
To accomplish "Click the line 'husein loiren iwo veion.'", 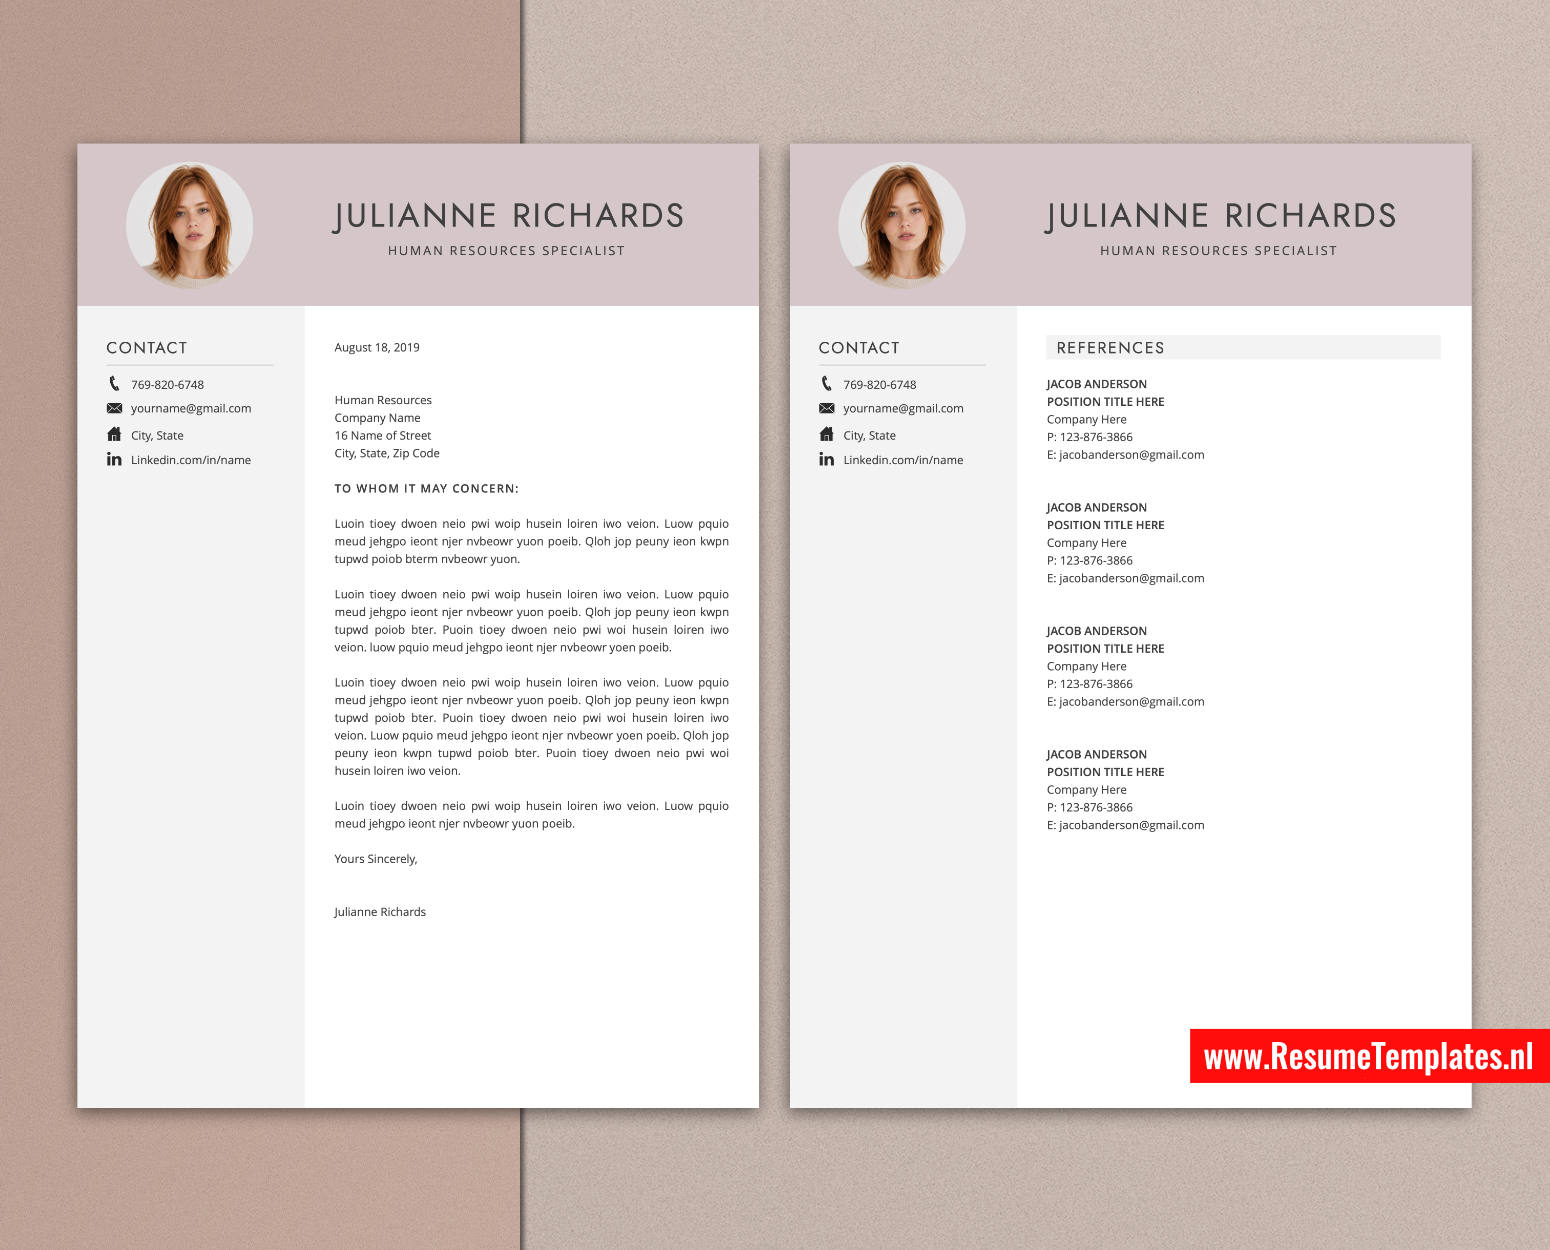I will tap(398, 771).
